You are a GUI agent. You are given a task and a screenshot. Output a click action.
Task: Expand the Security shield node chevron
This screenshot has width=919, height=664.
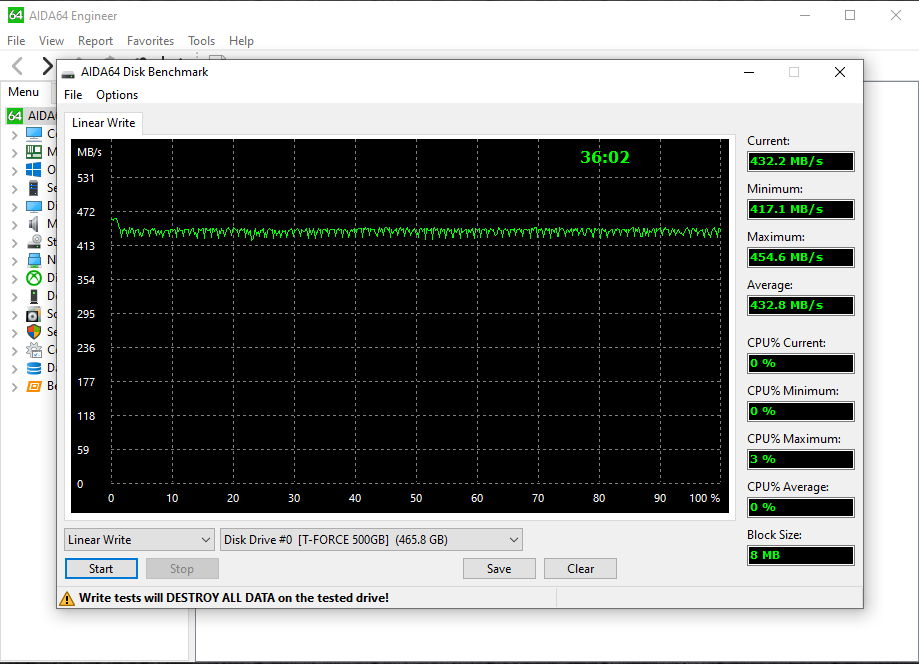tap(15, 332)
